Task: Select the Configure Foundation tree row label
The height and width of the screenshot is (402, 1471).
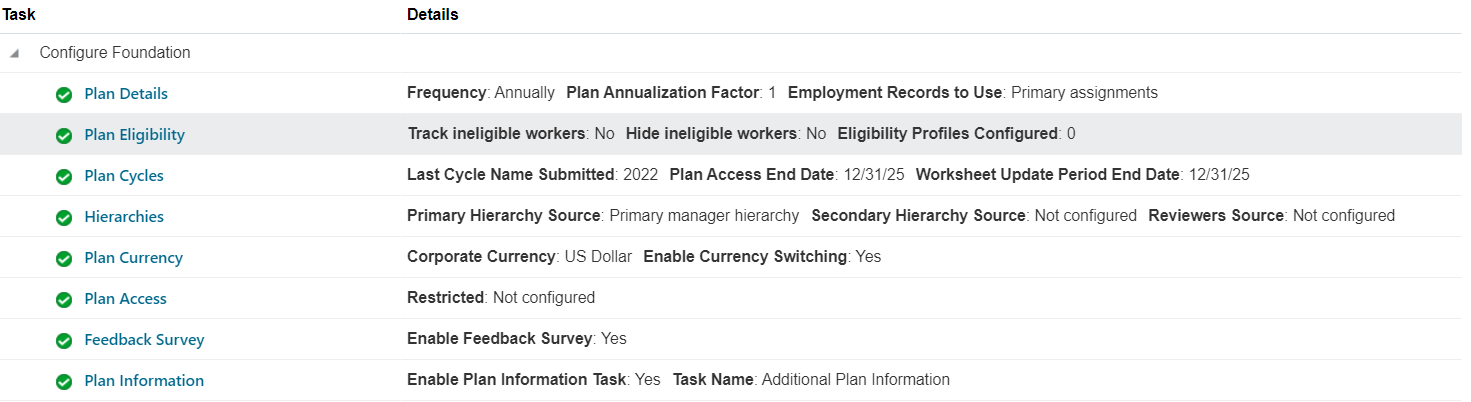Action: tap(115, 53)
